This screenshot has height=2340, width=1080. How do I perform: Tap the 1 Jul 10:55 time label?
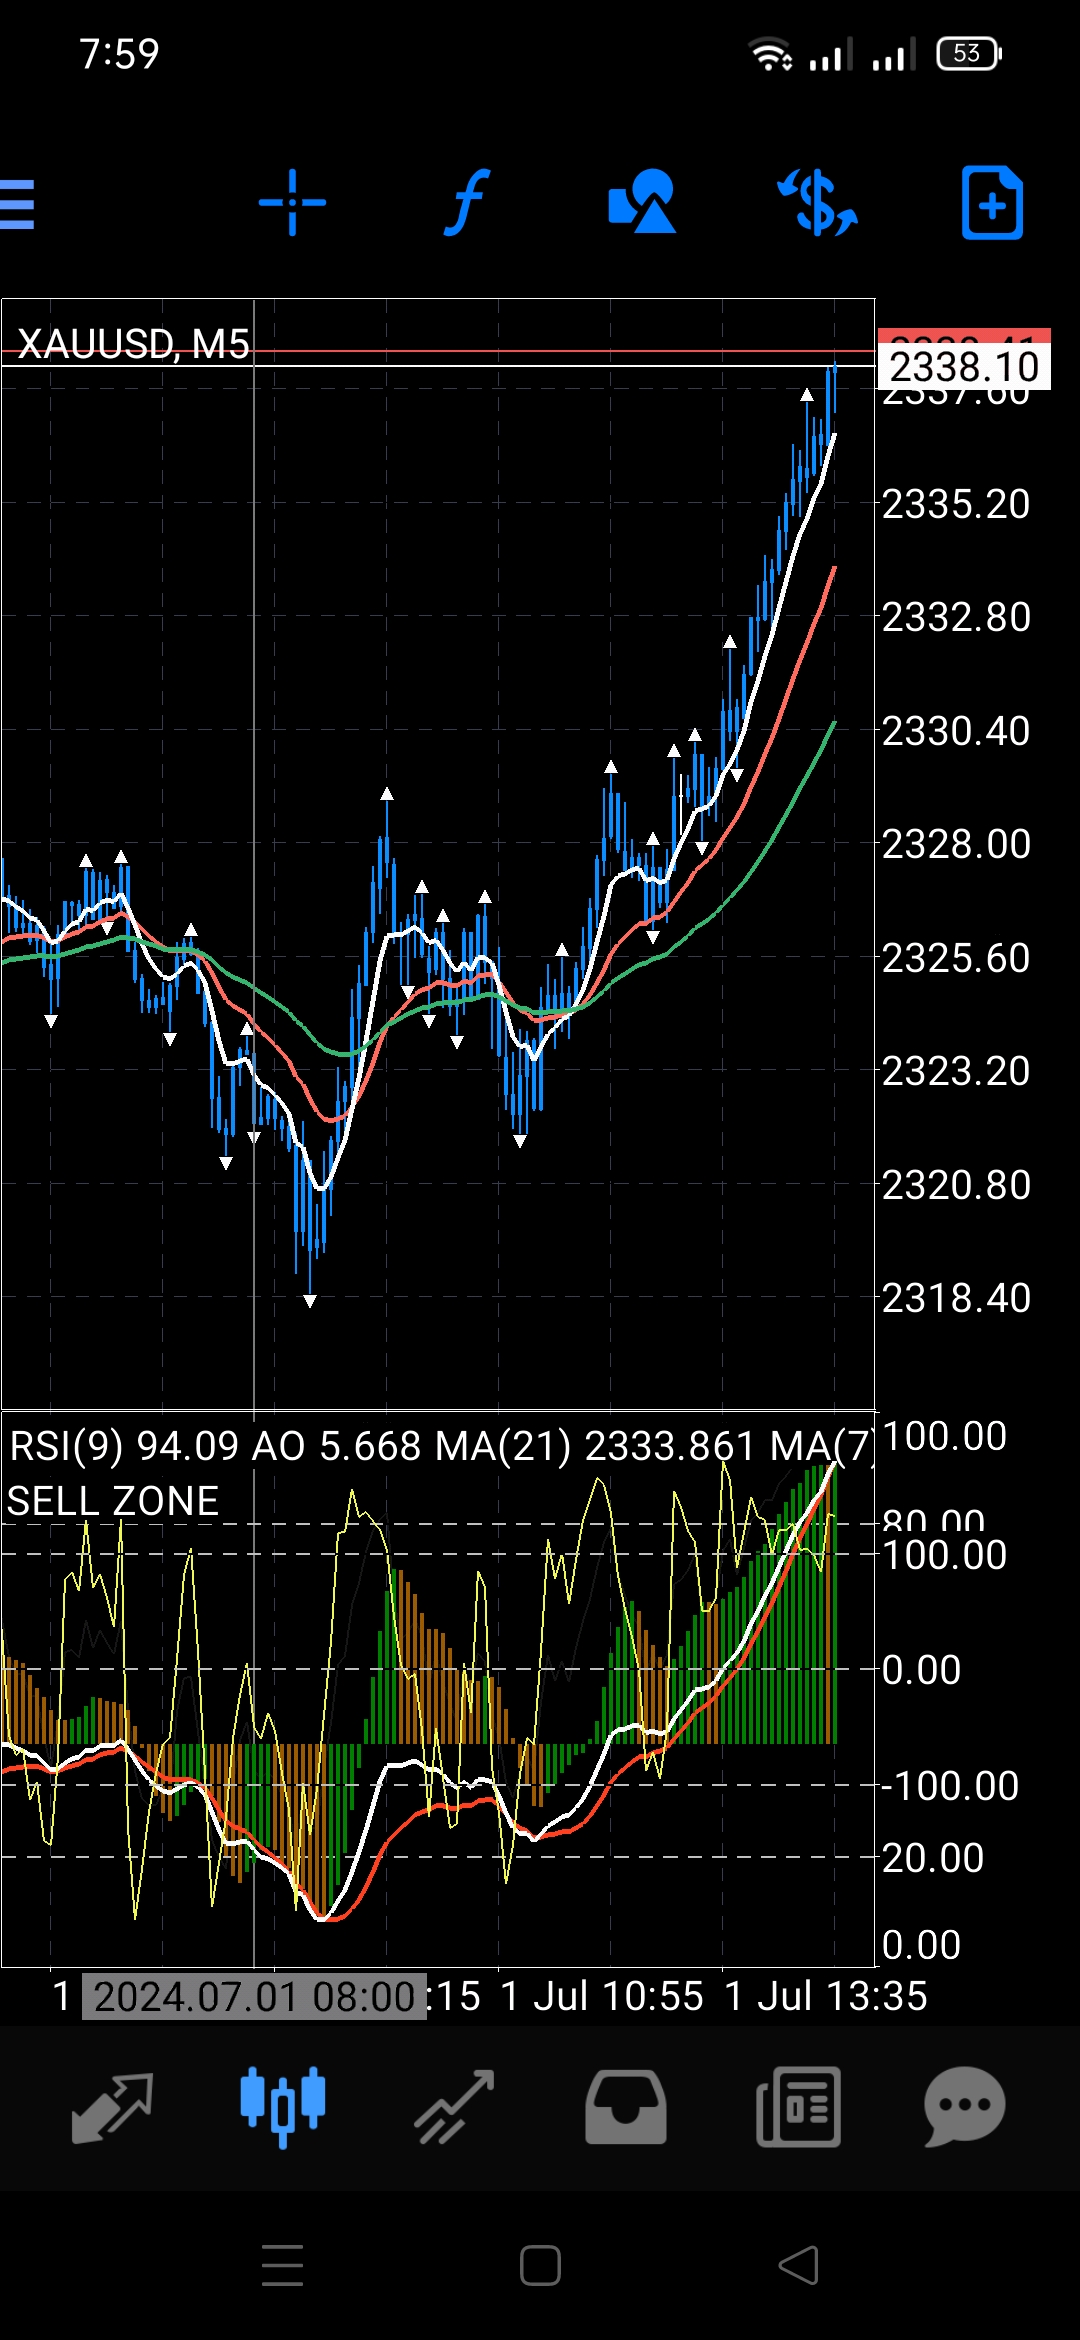click(602, 1996)
